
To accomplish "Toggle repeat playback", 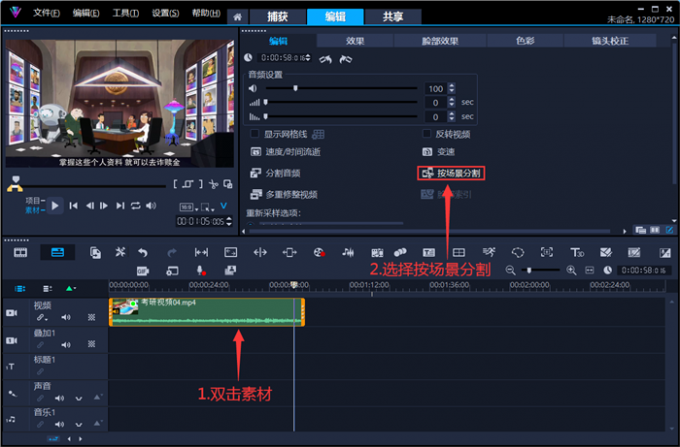I will [135, 206].
